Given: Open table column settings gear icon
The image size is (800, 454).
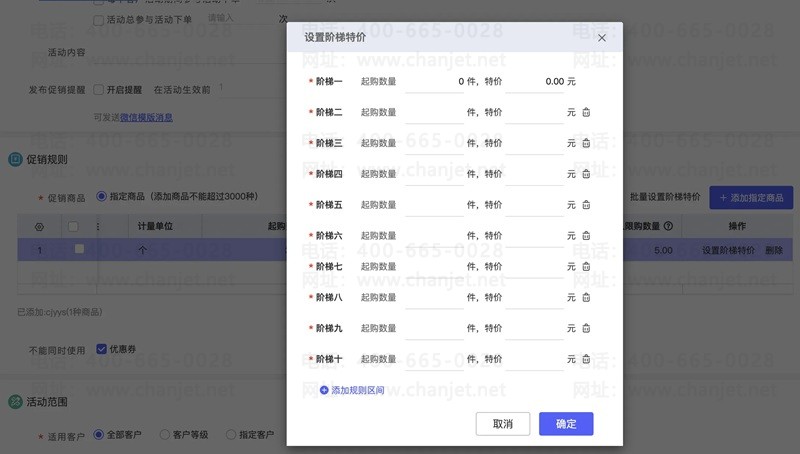Looking at the screenshot, I should (39, 227).
